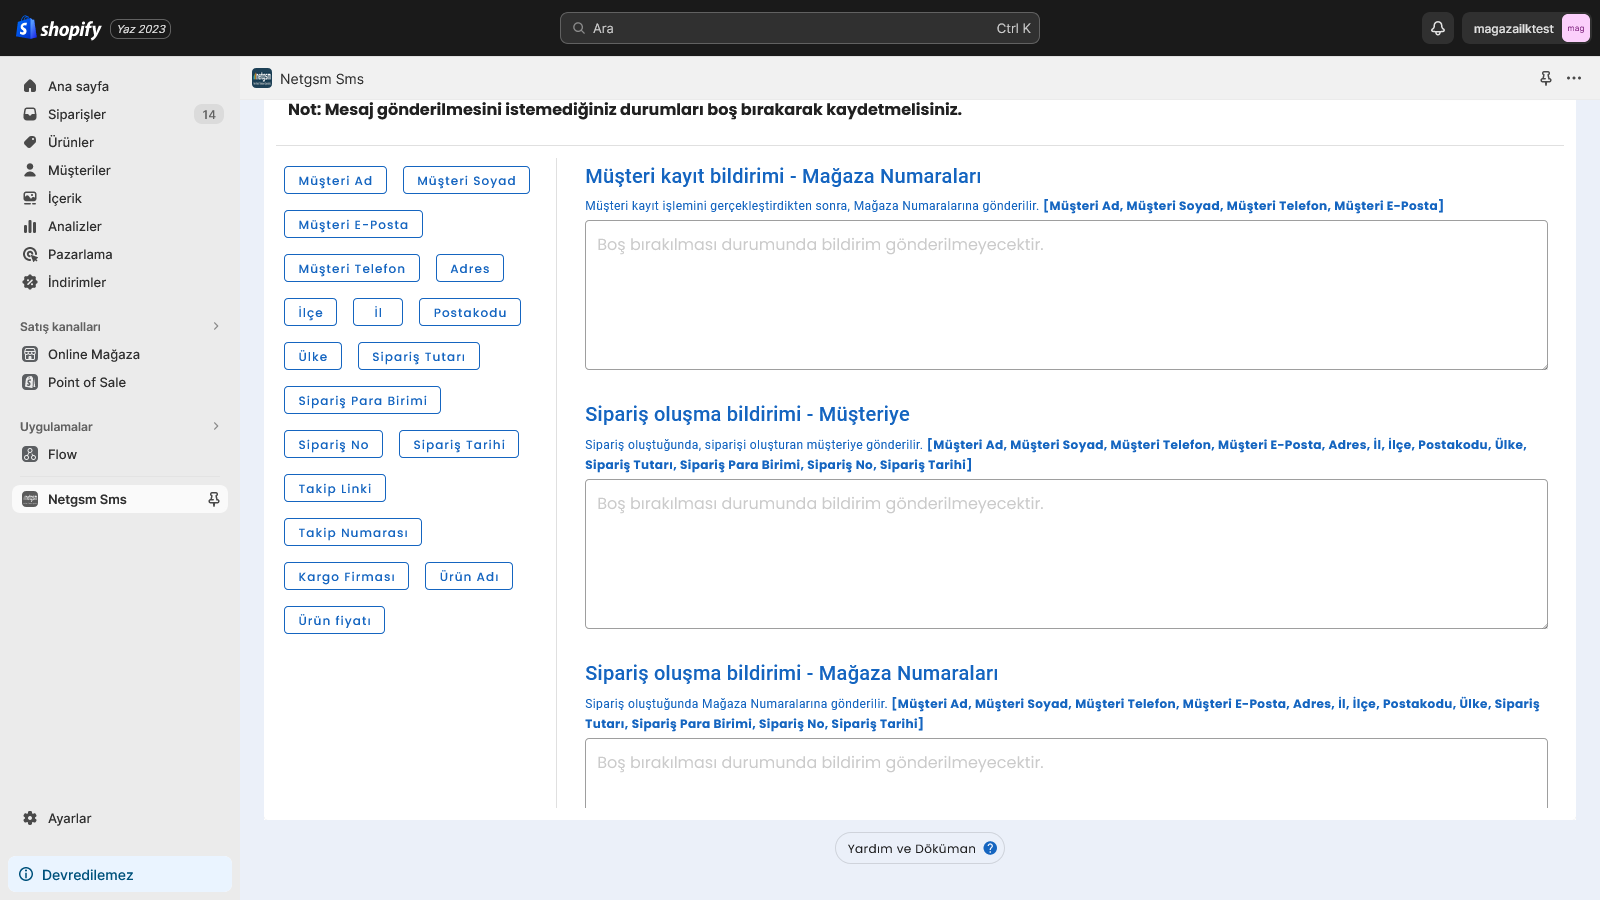Click the Pazarlama target icon
The width and height of the screenshot is (1600, 900).
tap(30, 254)
